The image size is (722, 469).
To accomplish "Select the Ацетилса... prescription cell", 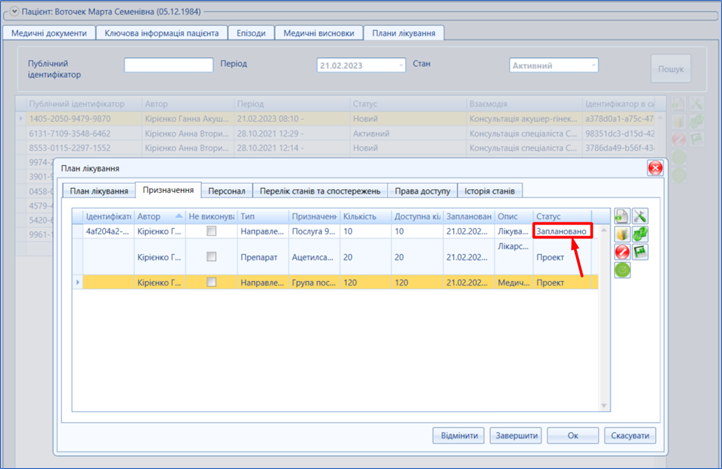I will 314,257.
